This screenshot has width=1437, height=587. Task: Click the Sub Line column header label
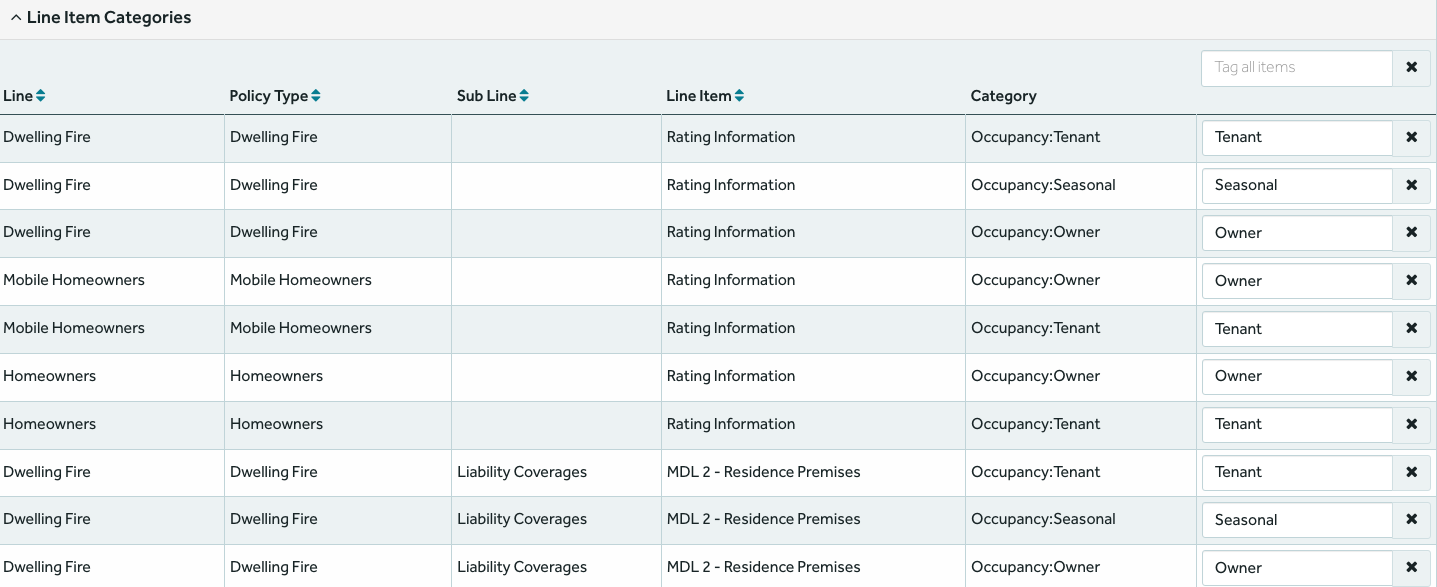pos(486,96)
